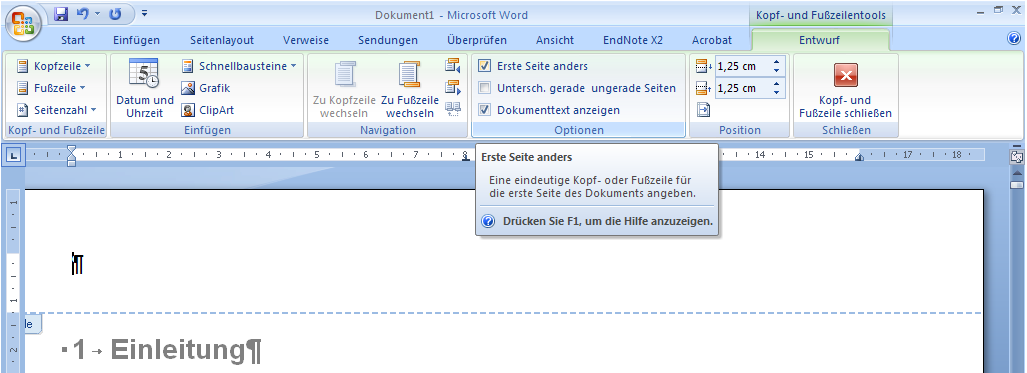Open Customize Quick Access Toolbar dropdown
The width and height of the screenshot is (1027, 373).
coord(144,14)
